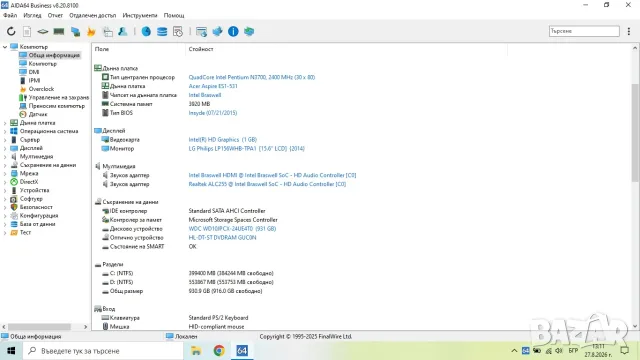640x360 pixels.
Task: Select the DMI tree item
Action: tap(34, 72)
